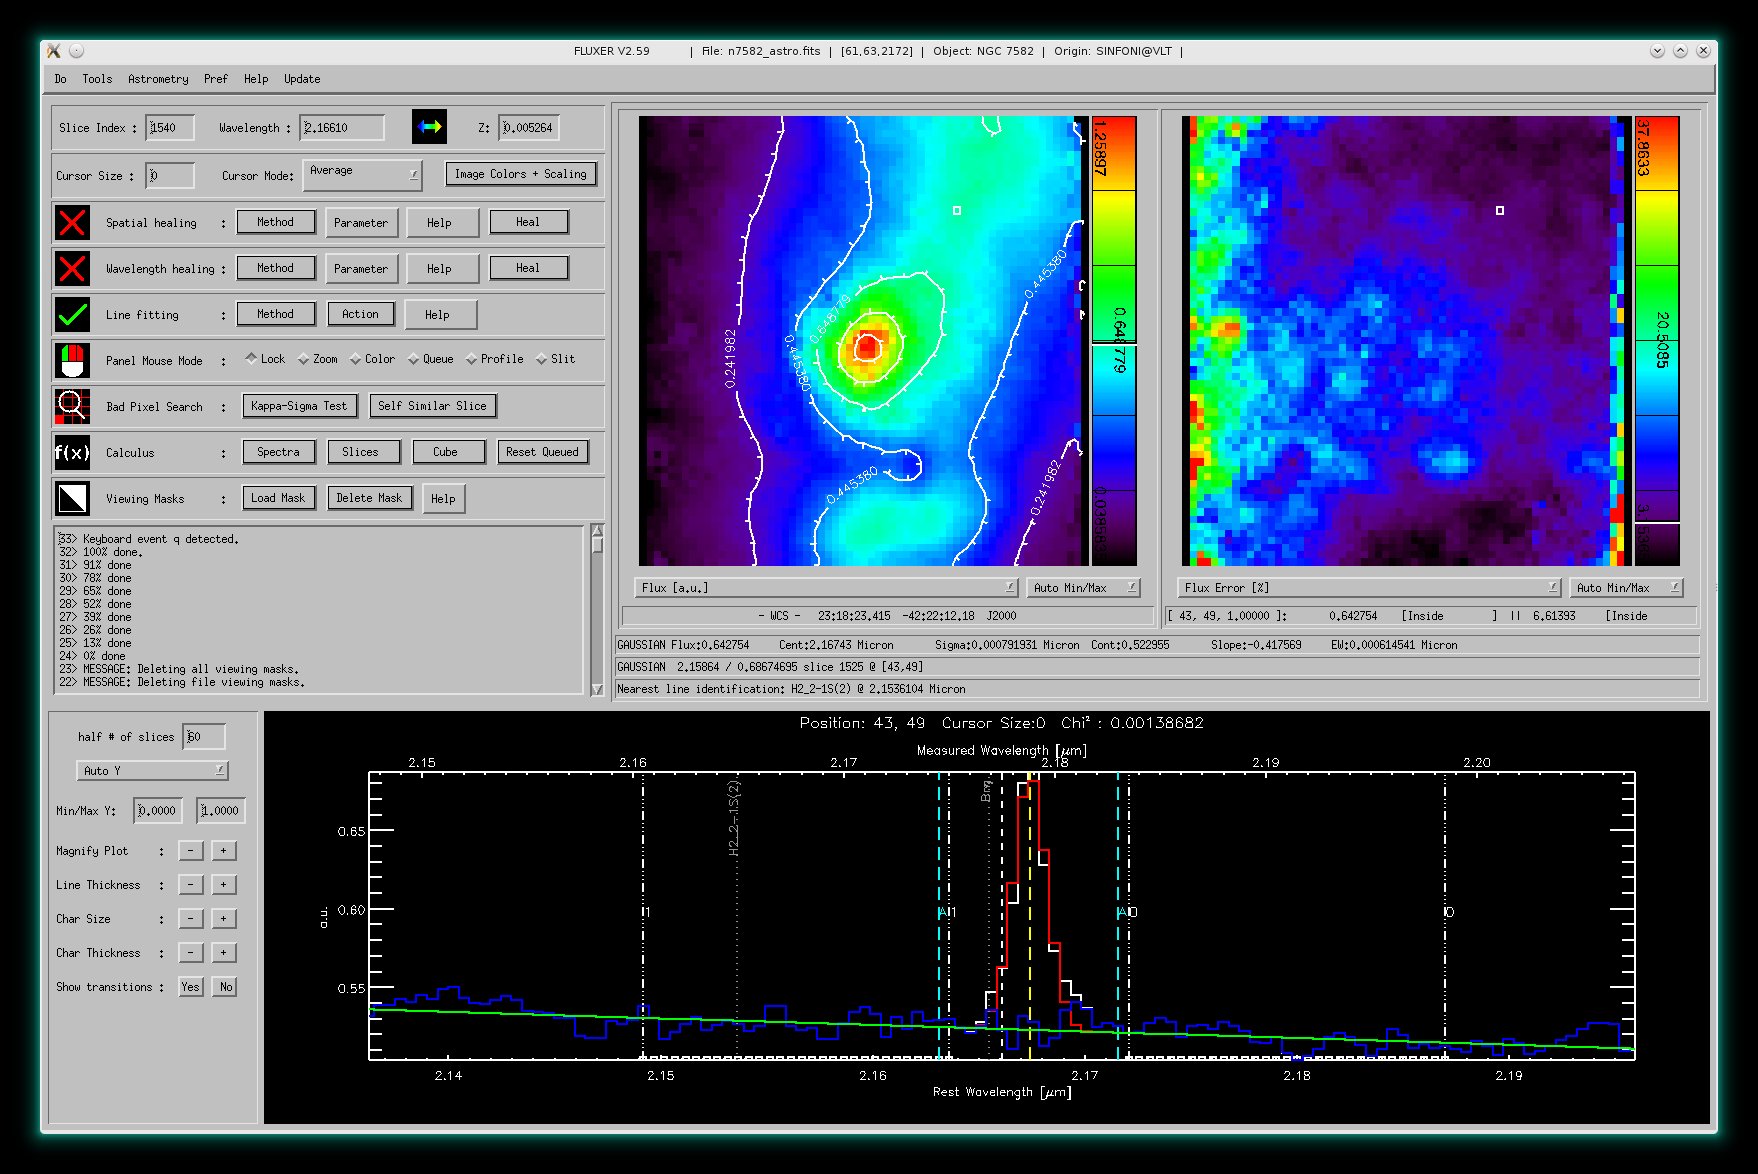The image size is (1758, 1174).
Task: Open left panel Auto Min/Max dropdown
Action: point(1083,588)
